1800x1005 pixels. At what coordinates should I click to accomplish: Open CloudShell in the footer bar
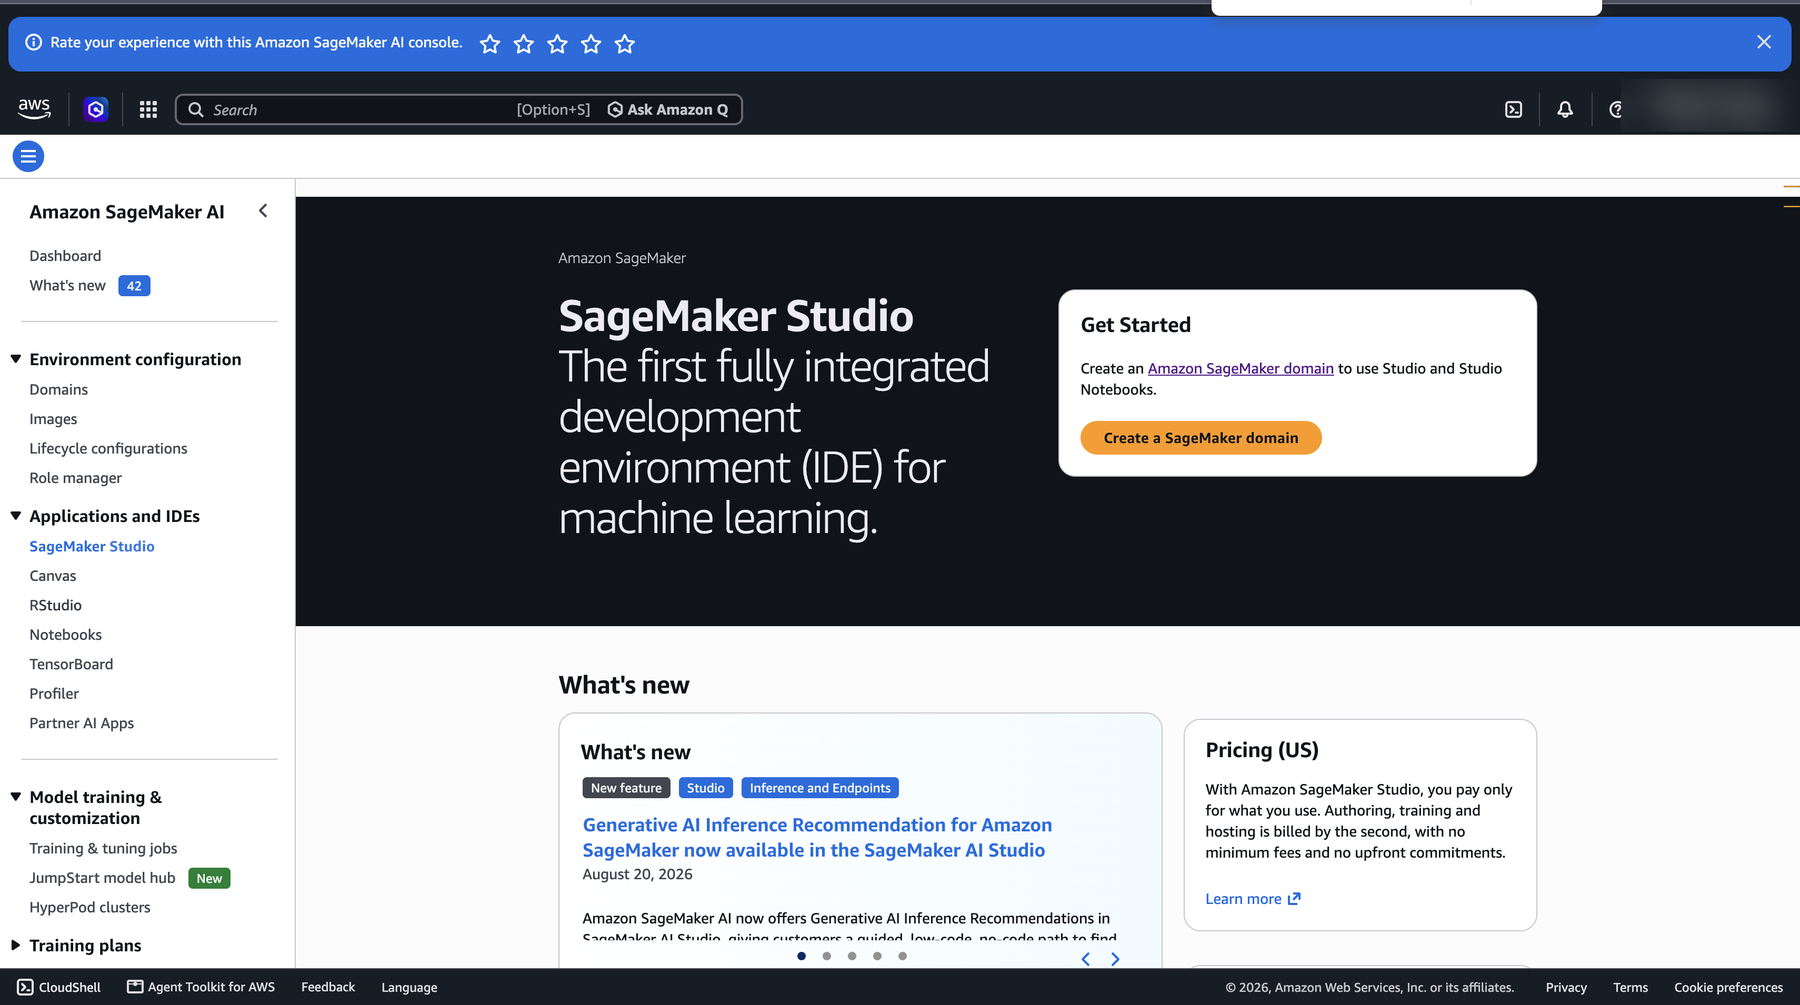click(x=59, y=987)
